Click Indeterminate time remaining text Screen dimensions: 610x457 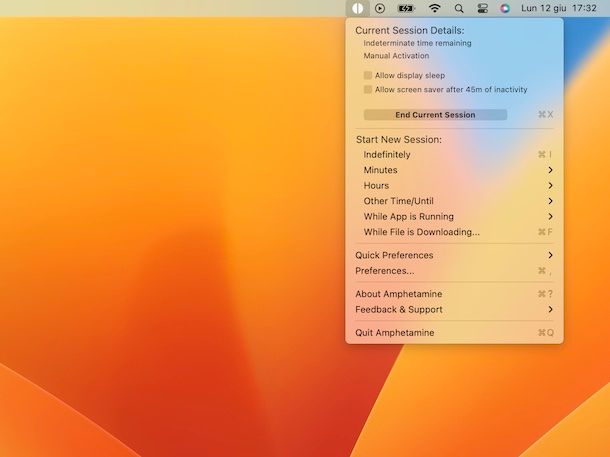(417, 43)
